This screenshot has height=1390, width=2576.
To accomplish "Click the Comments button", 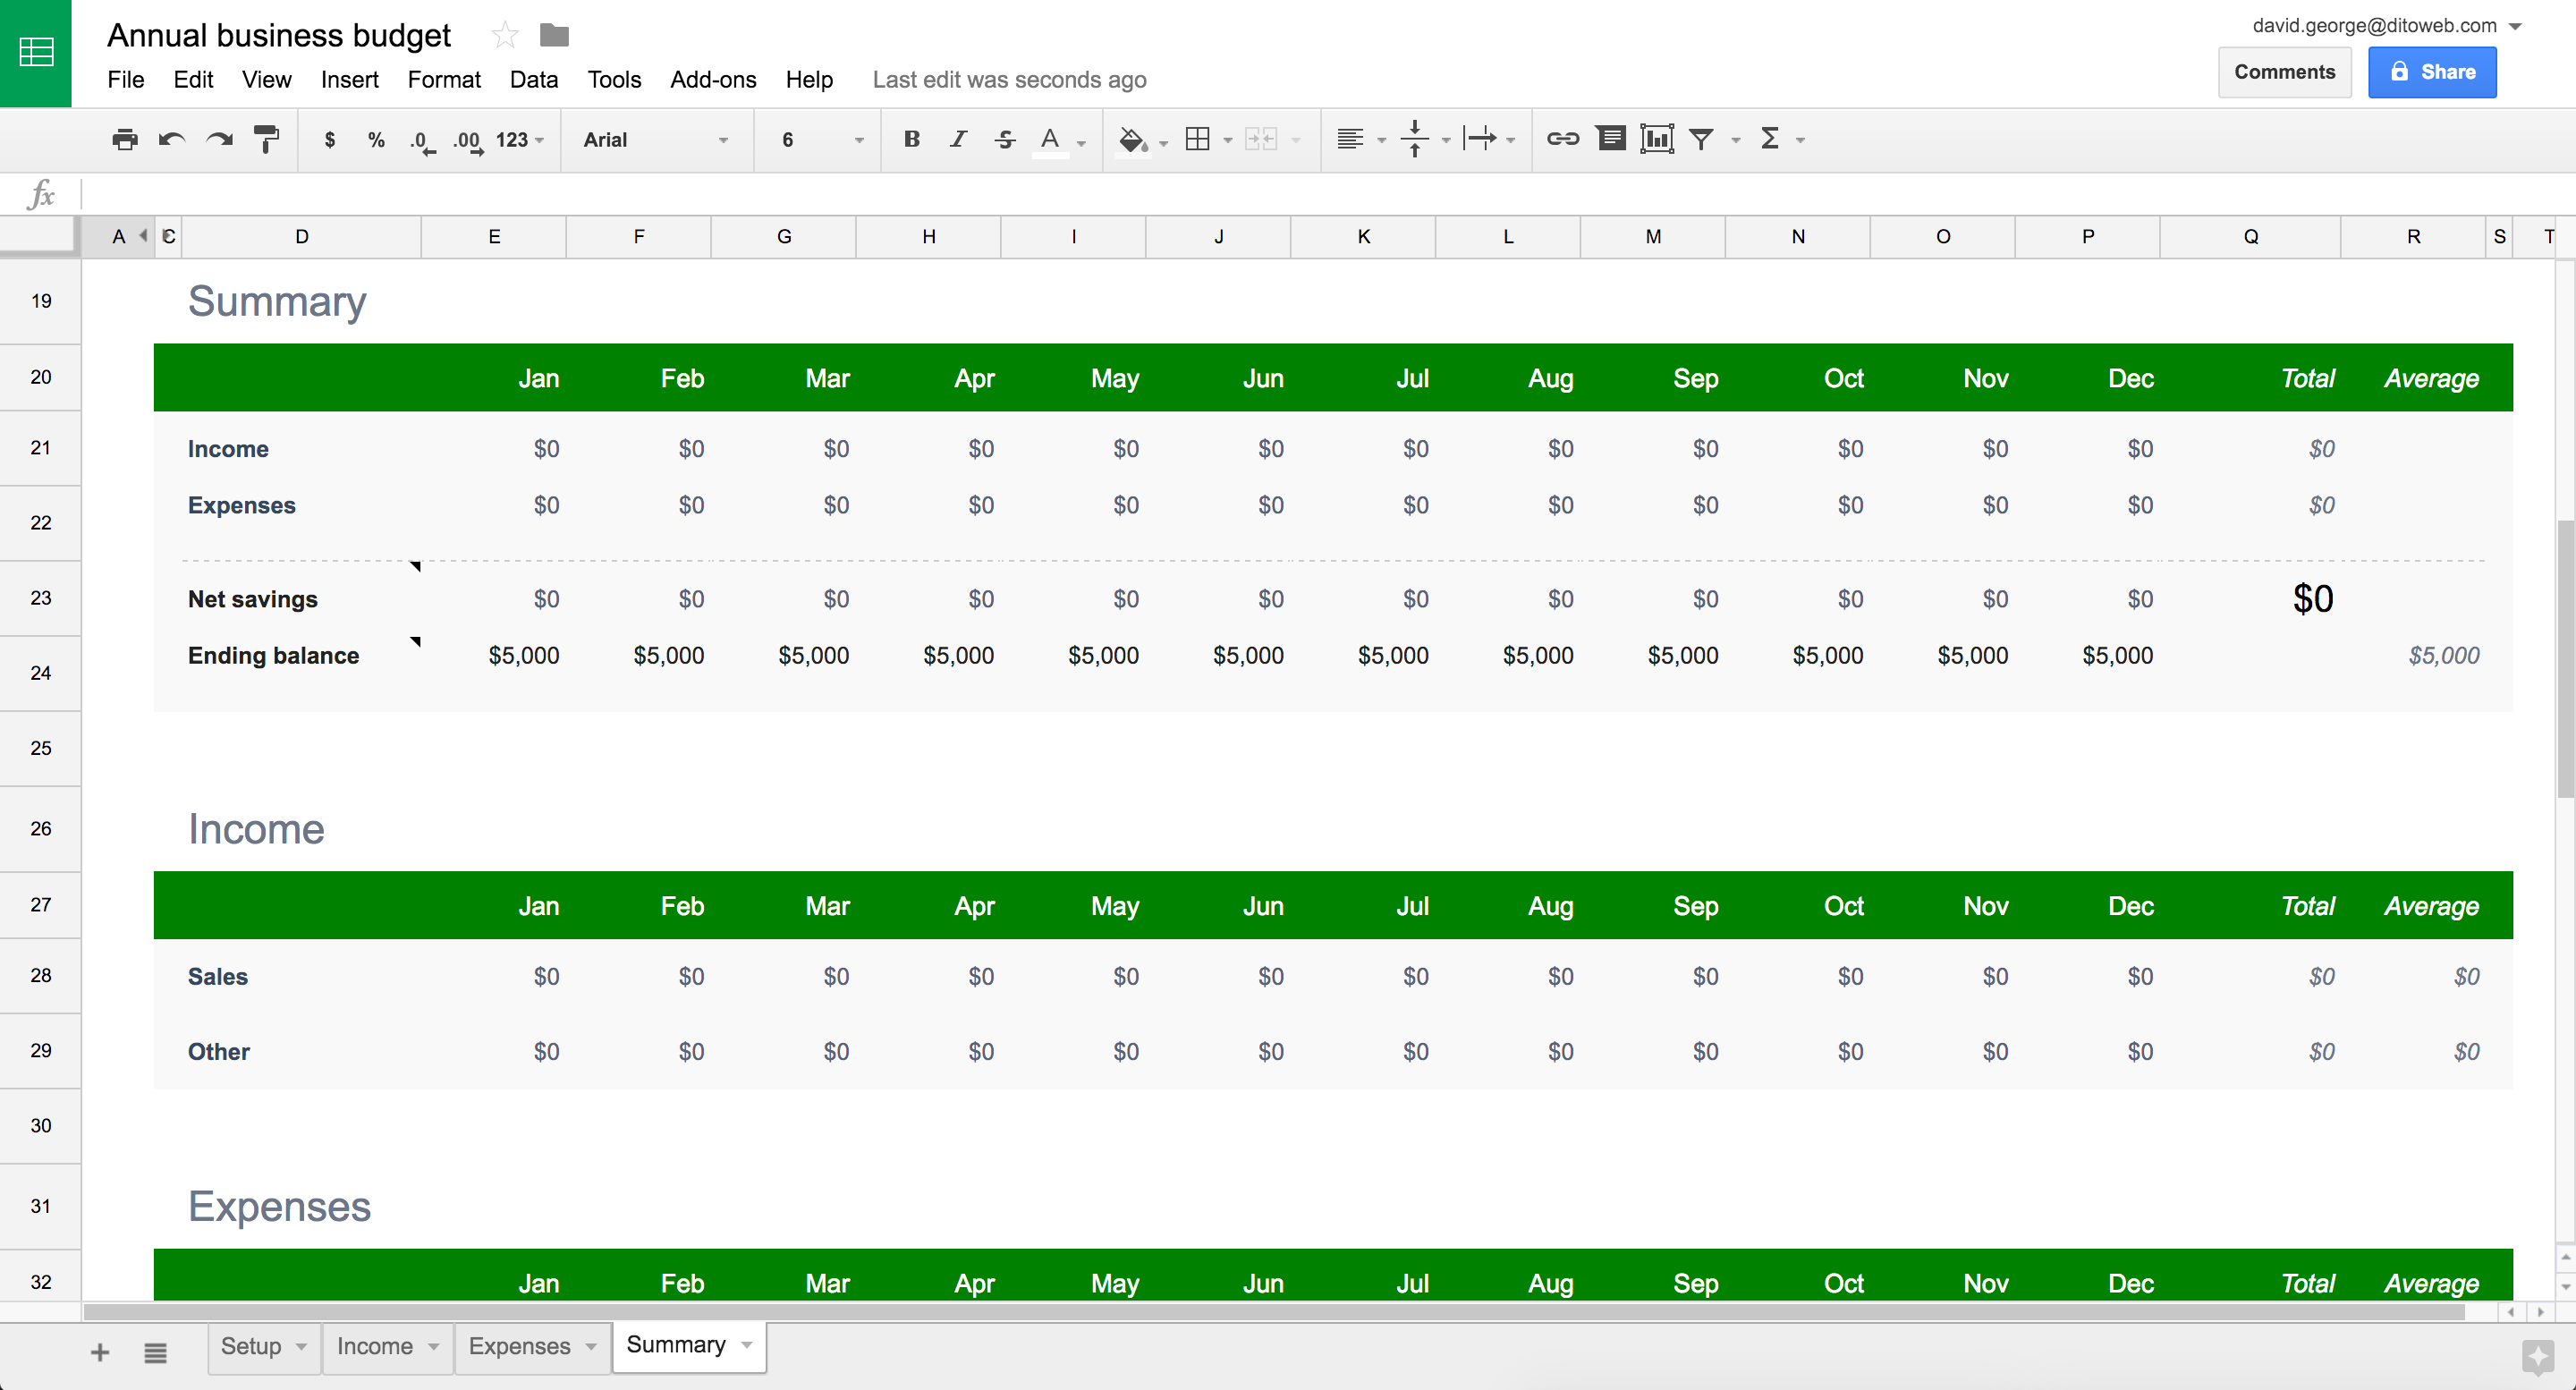I will click(x=2284, y=72).
